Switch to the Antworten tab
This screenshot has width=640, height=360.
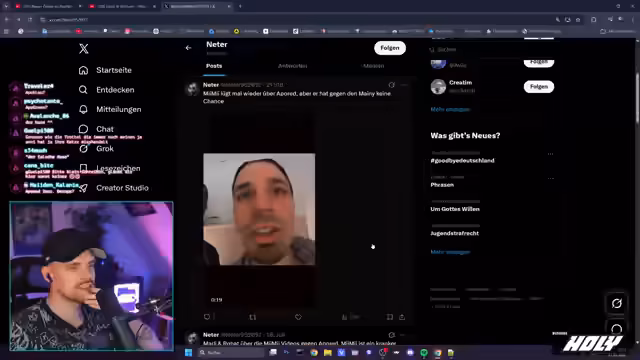(292, 66)
